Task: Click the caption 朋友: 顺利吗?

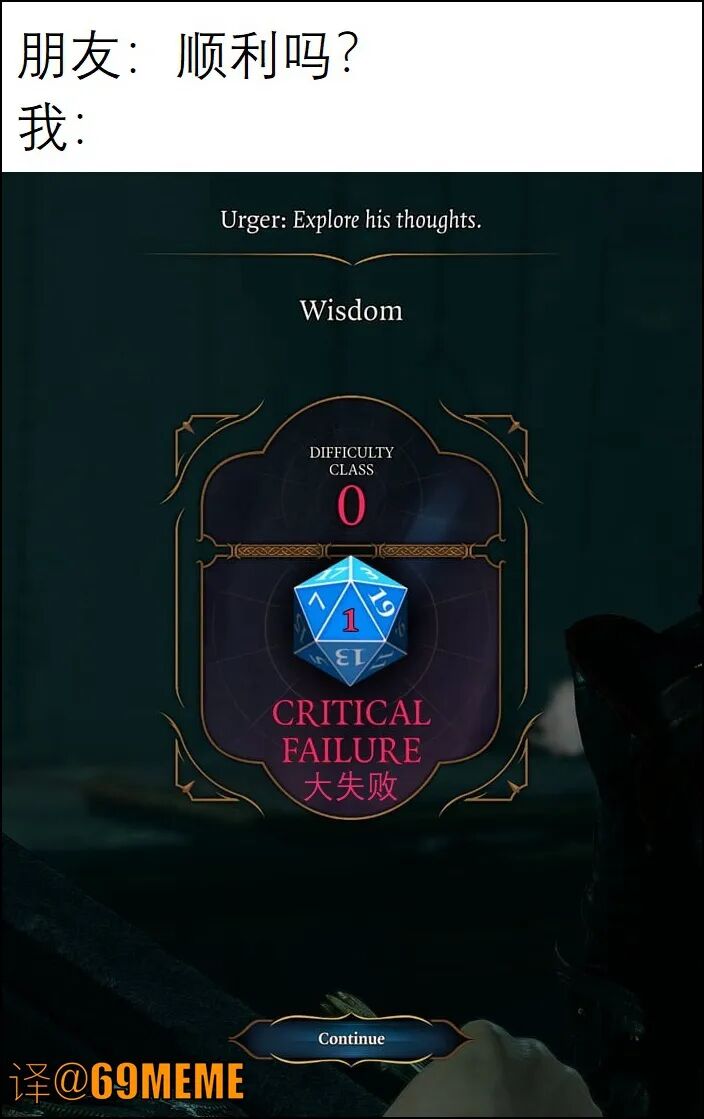Action: pyautogui.click(x=187, y=57)
